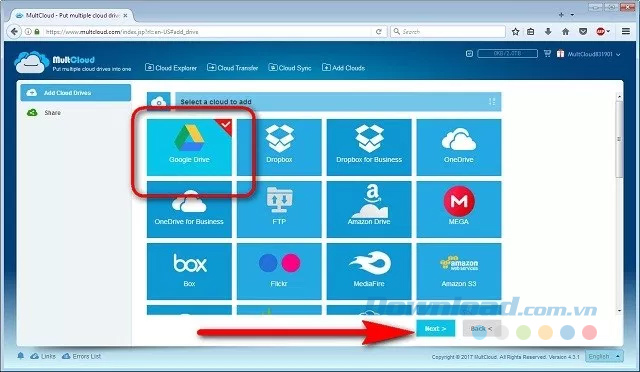Viewport: 640px width, 372px height.
Task: Go back in browser history
Action: [14, 31]
